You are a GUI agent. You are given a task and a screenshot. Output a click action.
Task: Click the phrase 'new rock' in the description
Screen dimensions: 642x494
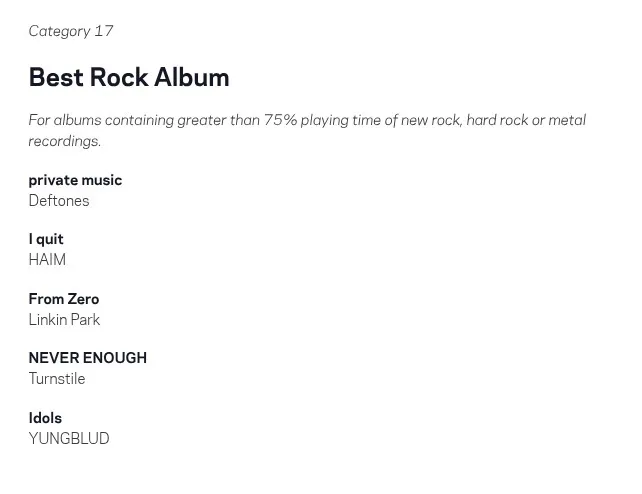tap(429, 120)
